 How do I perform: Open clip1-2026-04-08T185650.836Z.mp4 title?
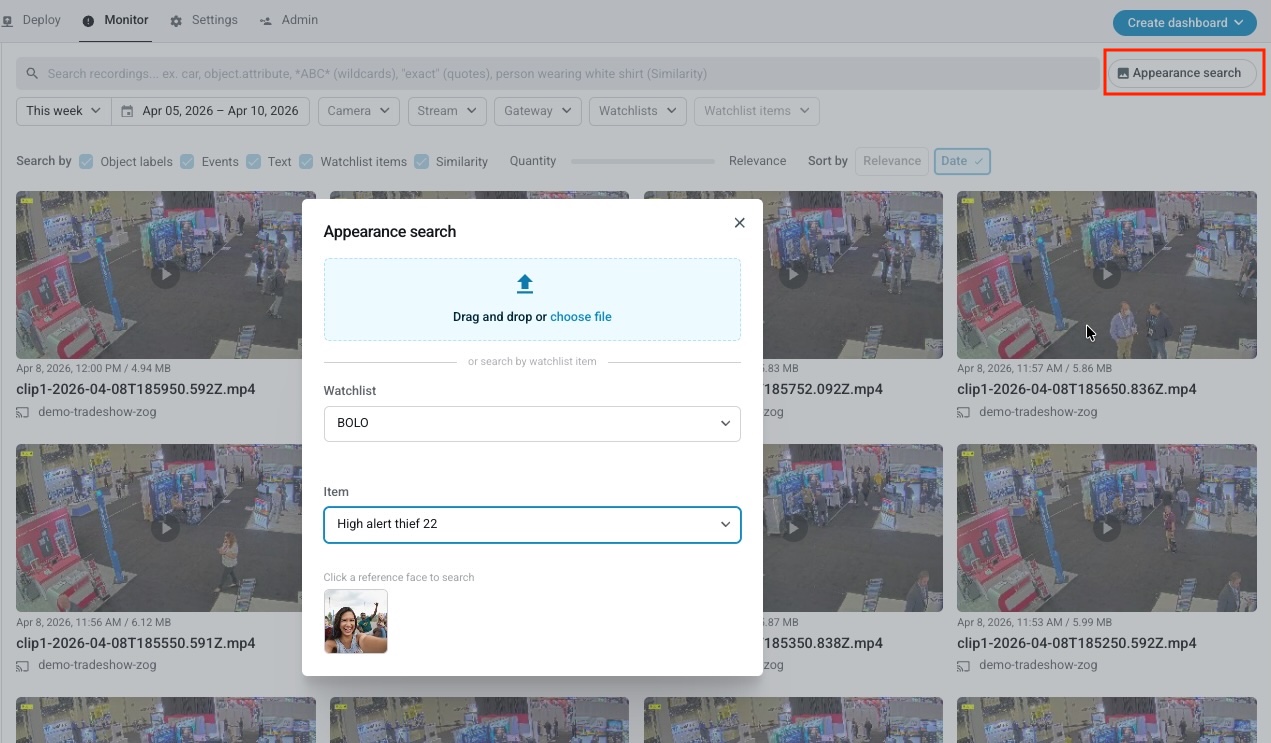pyautogui.click(x=1077, y=389)
